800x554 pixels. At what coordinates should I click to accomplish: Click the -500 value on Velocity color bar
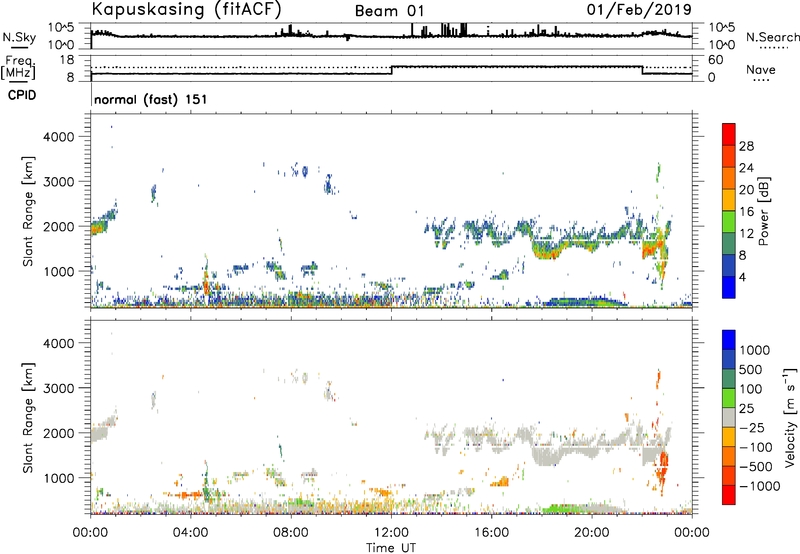756,467
